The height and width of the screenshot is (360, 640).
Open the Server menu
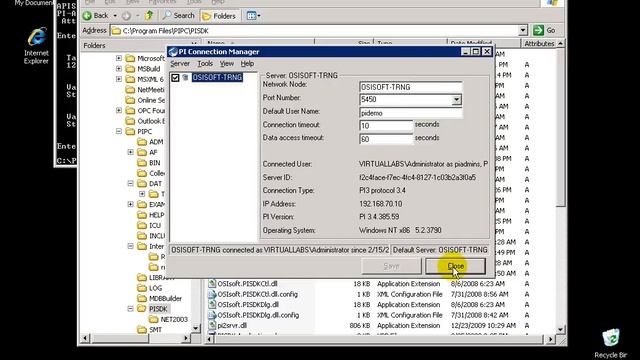point(180,64)
